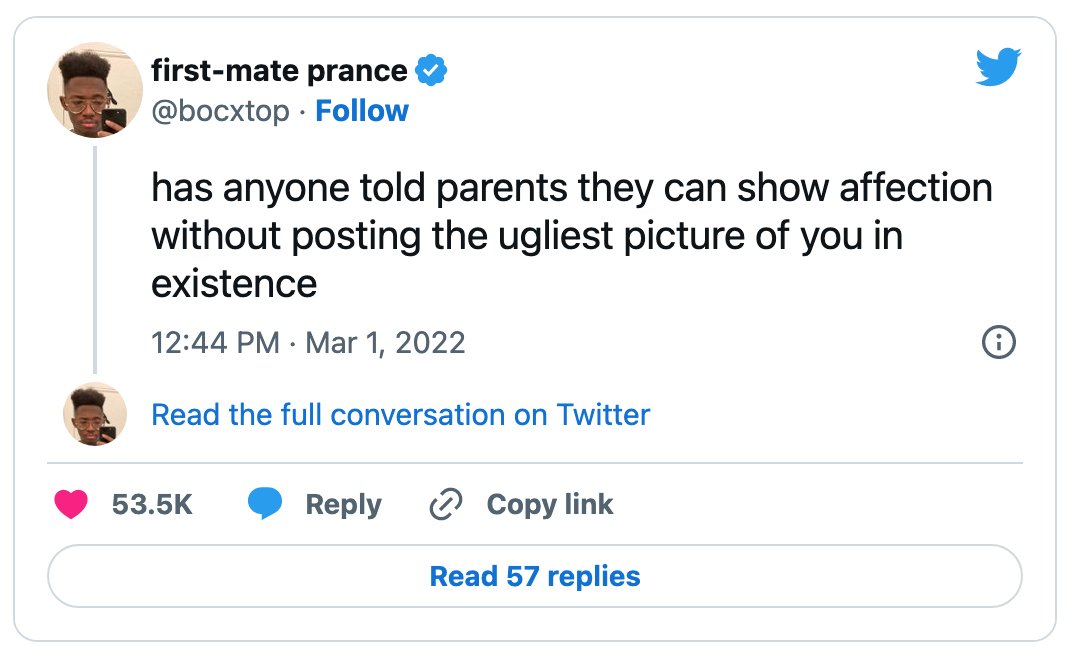Click the Twitter bird logo
Image resolution: width=1066 pixels, height=658 pixels.
coord(998,67)
